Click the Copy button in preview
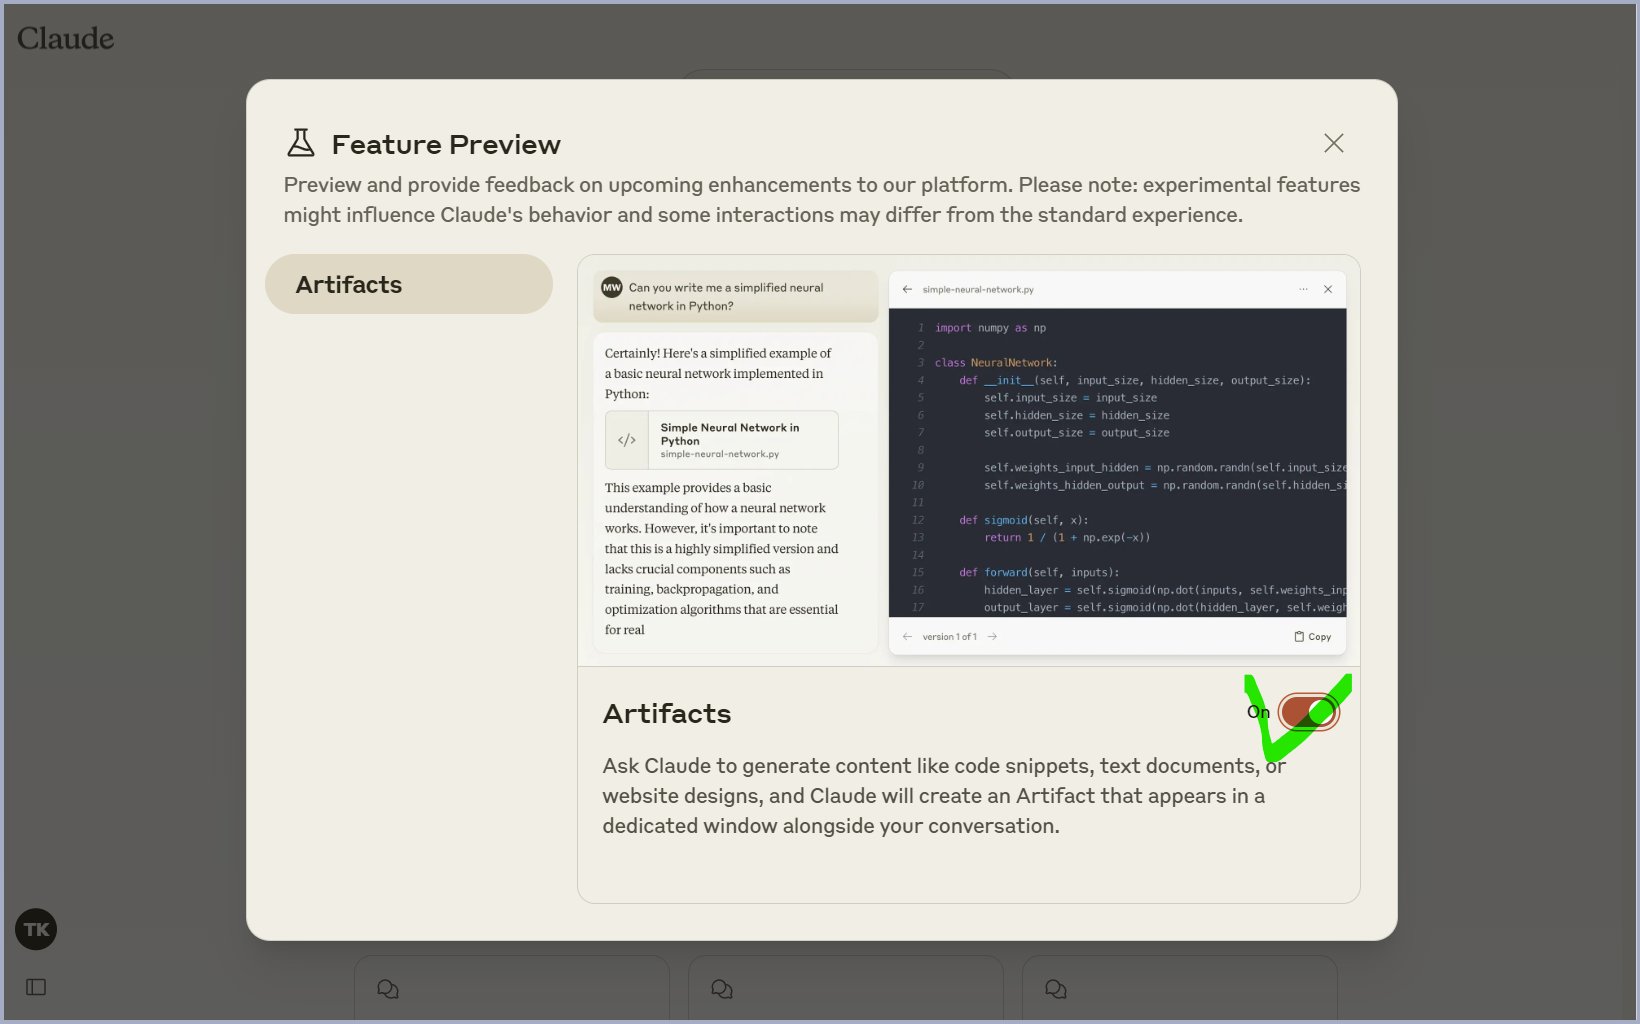 coord(1313,636)
